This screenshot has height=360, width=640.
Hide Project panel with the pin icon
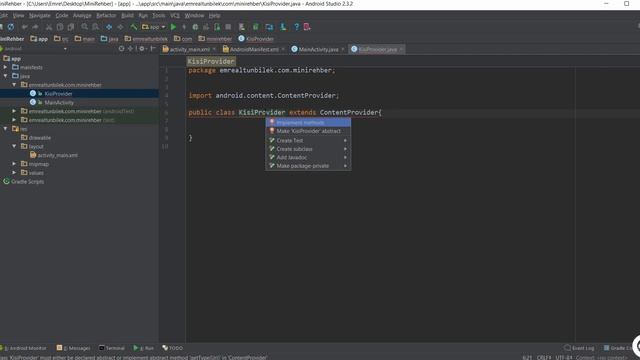click(x=153, y=49)
